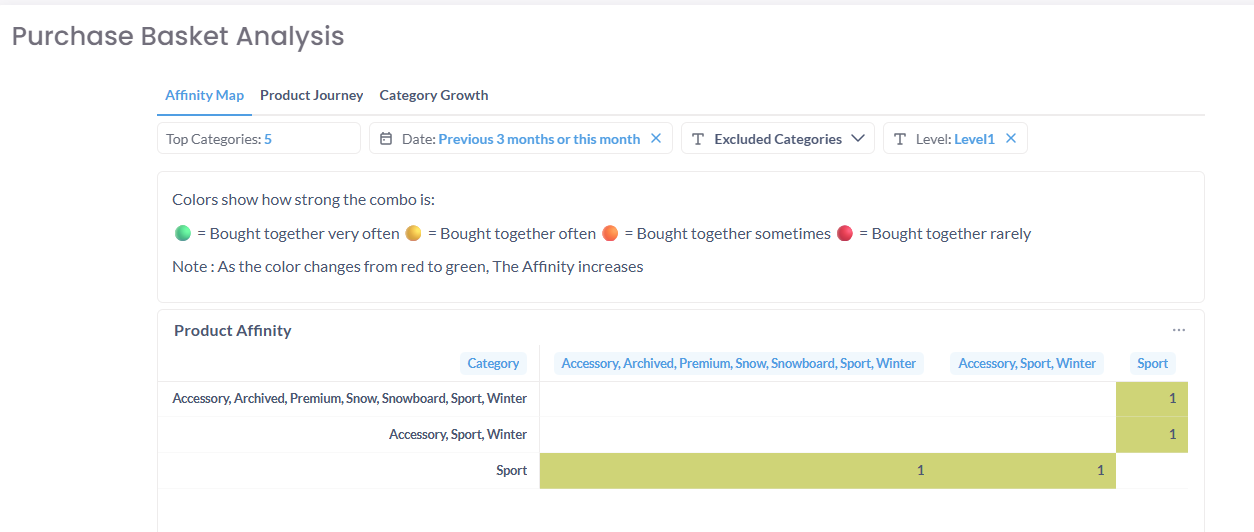Click the Accessory, Sport, Winter row label
Image resolution: width=1254 pixels, height=532 pixels.
457,435
